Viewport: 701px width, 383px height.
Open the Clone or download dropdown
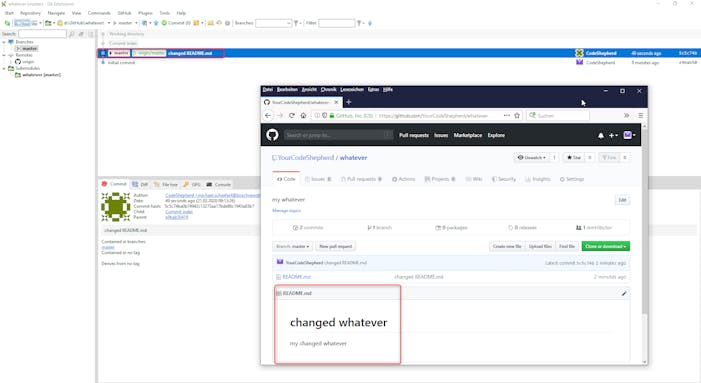point(606,247)
